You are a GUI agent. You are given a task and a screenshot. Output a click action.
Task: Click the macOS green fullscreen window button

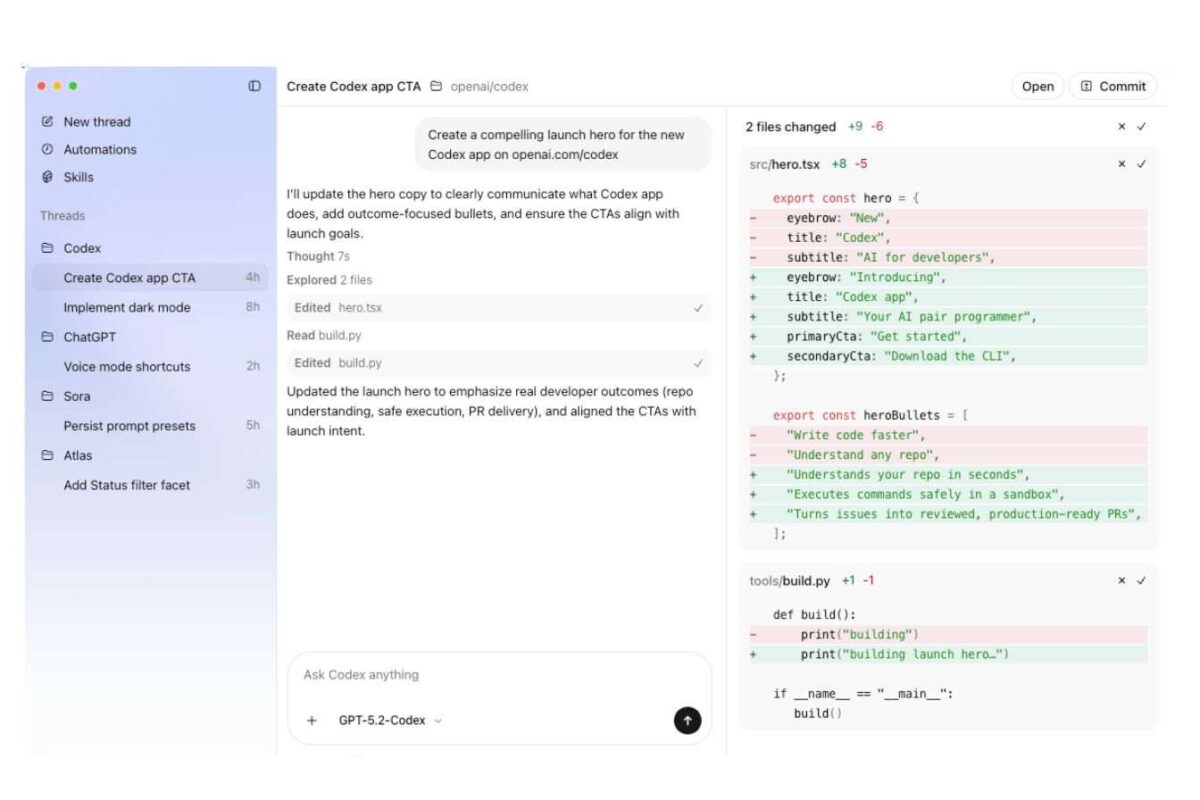pyautogui.click(x=73, y=86)
